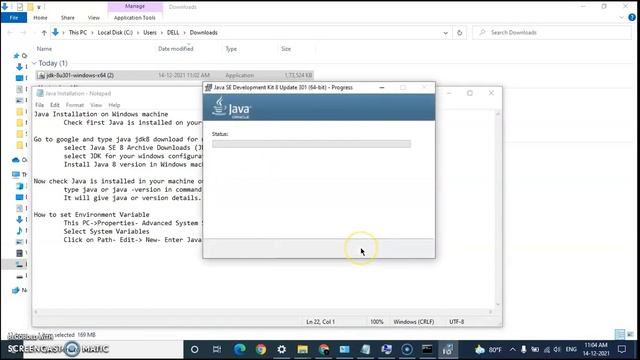Image resolution: width=640 pixels, height=360 pixels.
Task: Click the microphone icon in system tray
Action: tap(524, 349)
